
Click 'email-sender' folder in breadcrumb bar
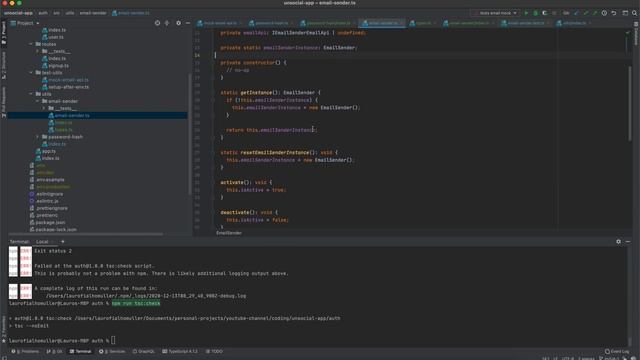point(93,13)
